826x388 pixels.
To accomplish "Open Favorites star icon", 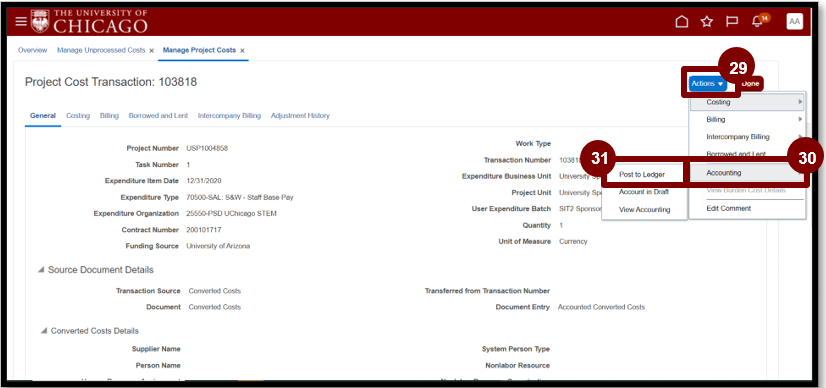I will (x=706, y=22).
